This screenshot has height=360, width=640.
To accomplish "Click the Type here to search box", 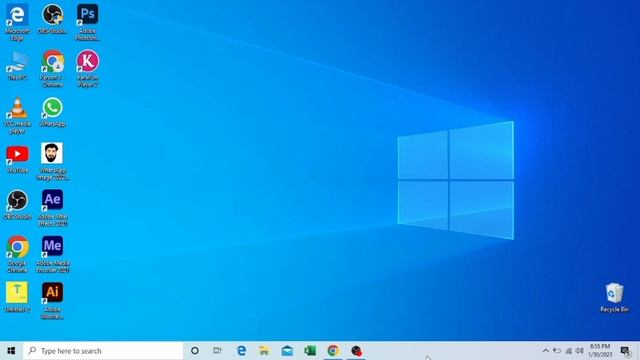I will (103, 351).
